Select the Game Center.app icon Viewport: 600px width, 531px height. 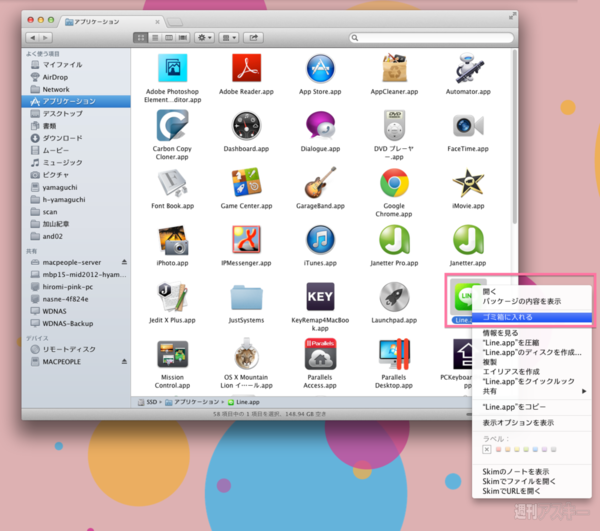(x=246, y=182)
